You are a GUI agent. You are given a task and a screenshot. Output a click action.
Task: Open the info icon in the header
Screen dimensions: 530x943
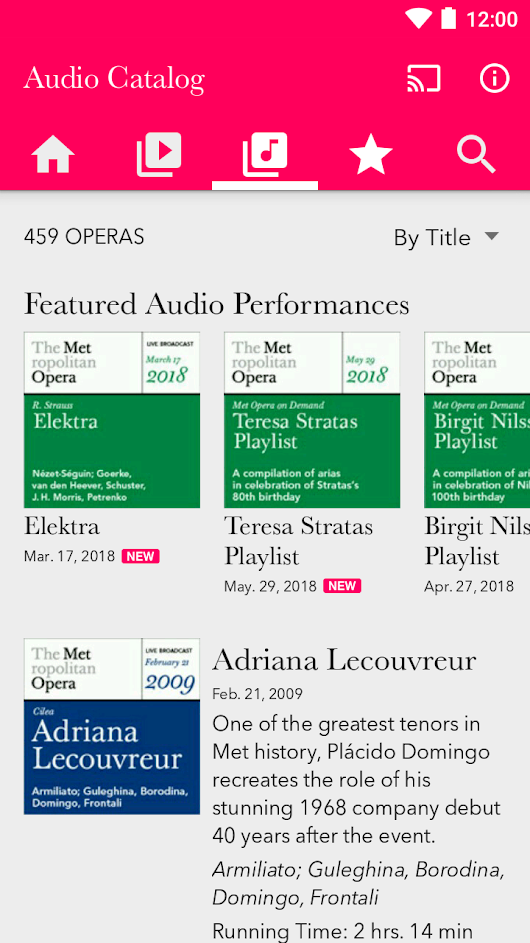(495, 78)
